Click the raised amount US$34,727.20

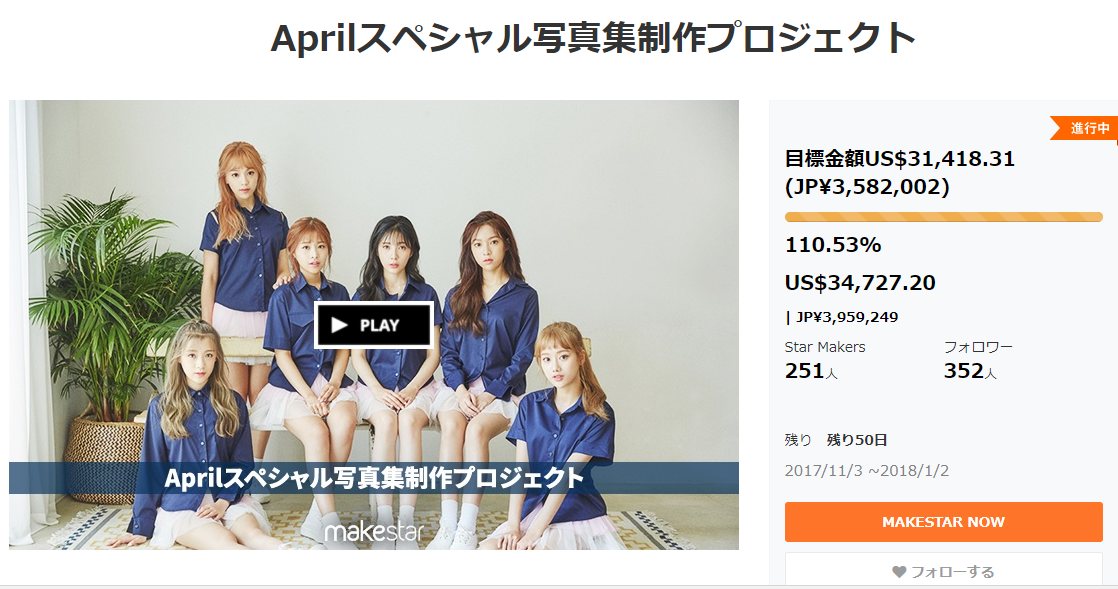click(x=860, y=283)
